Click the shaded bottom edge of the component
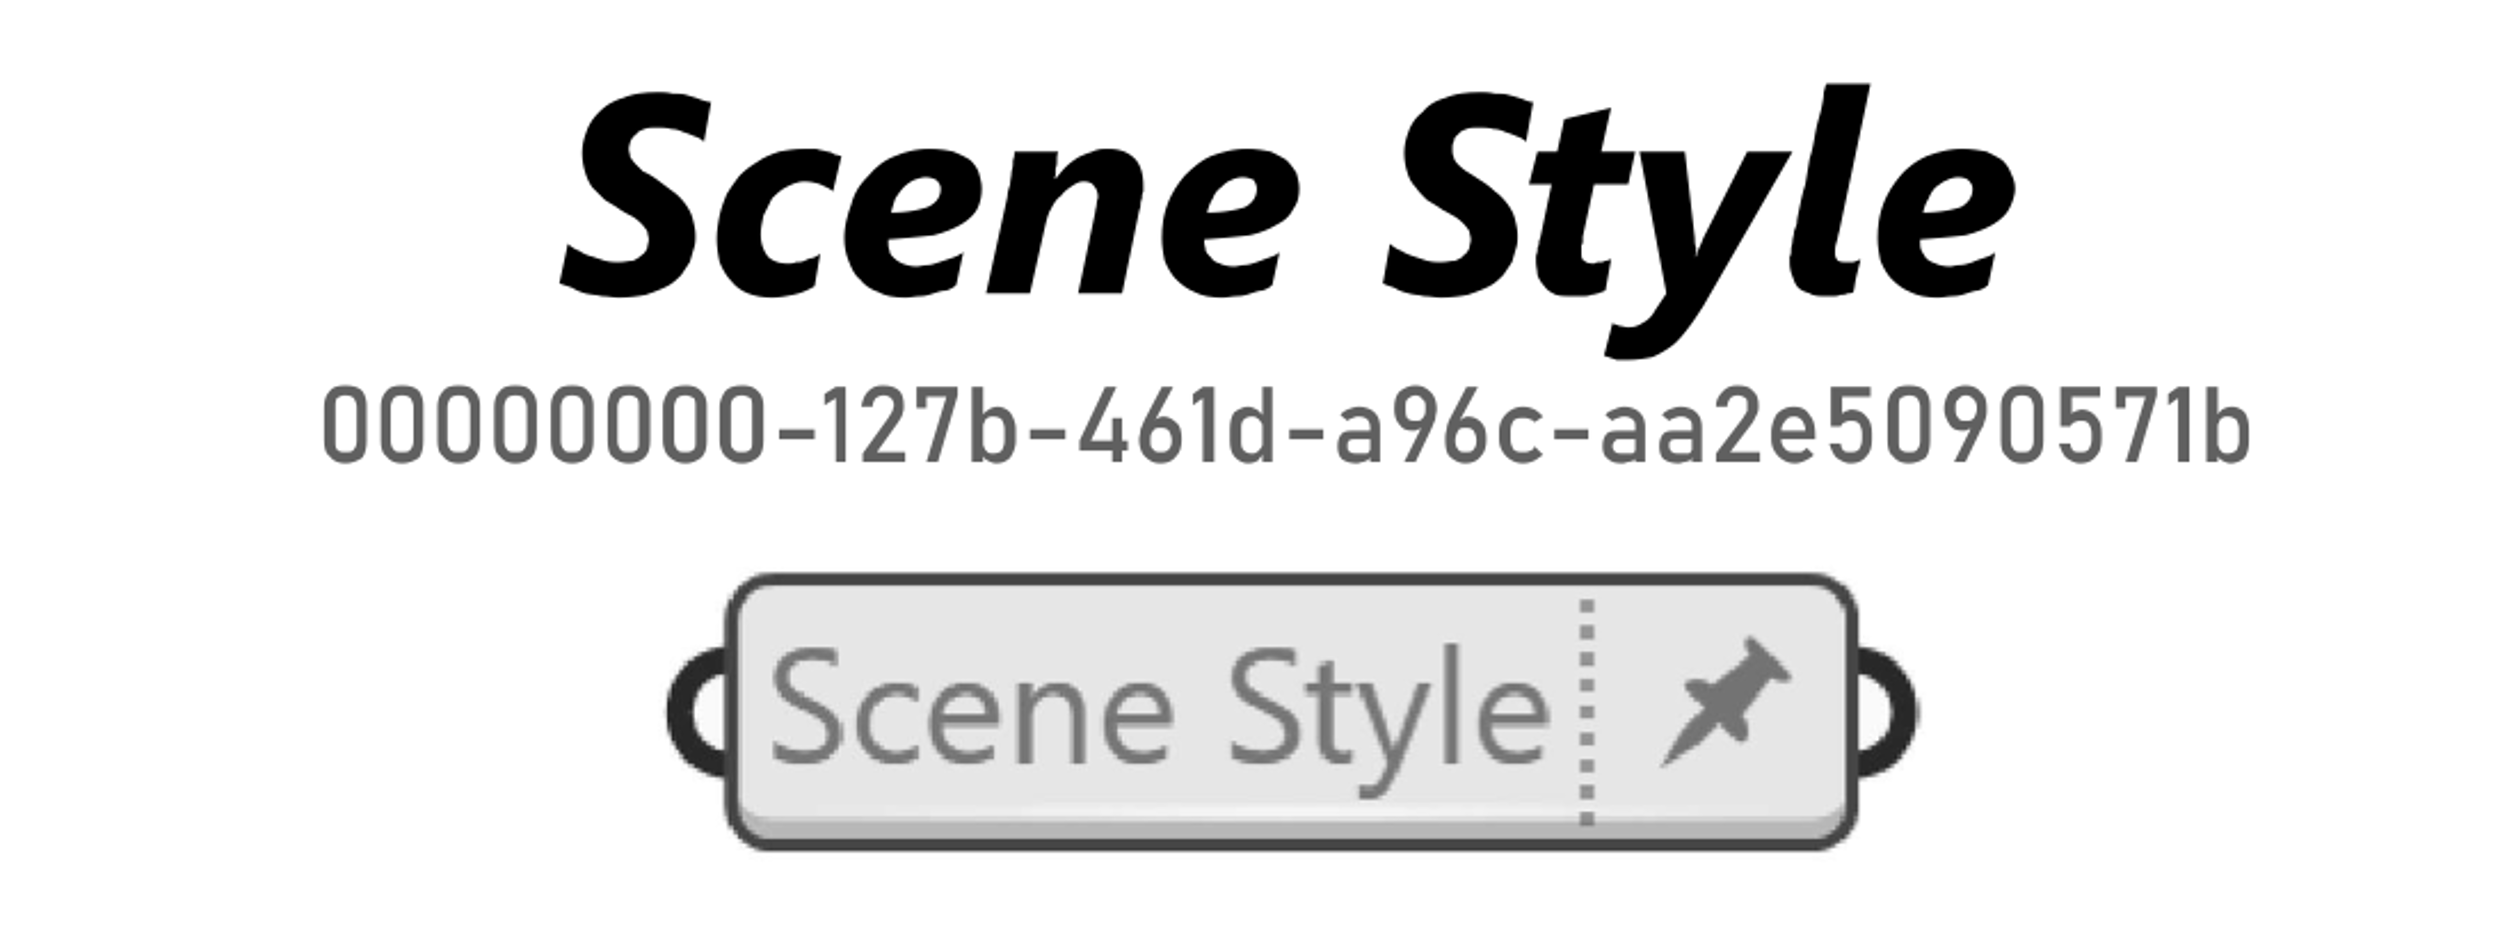 point(1290,829)
